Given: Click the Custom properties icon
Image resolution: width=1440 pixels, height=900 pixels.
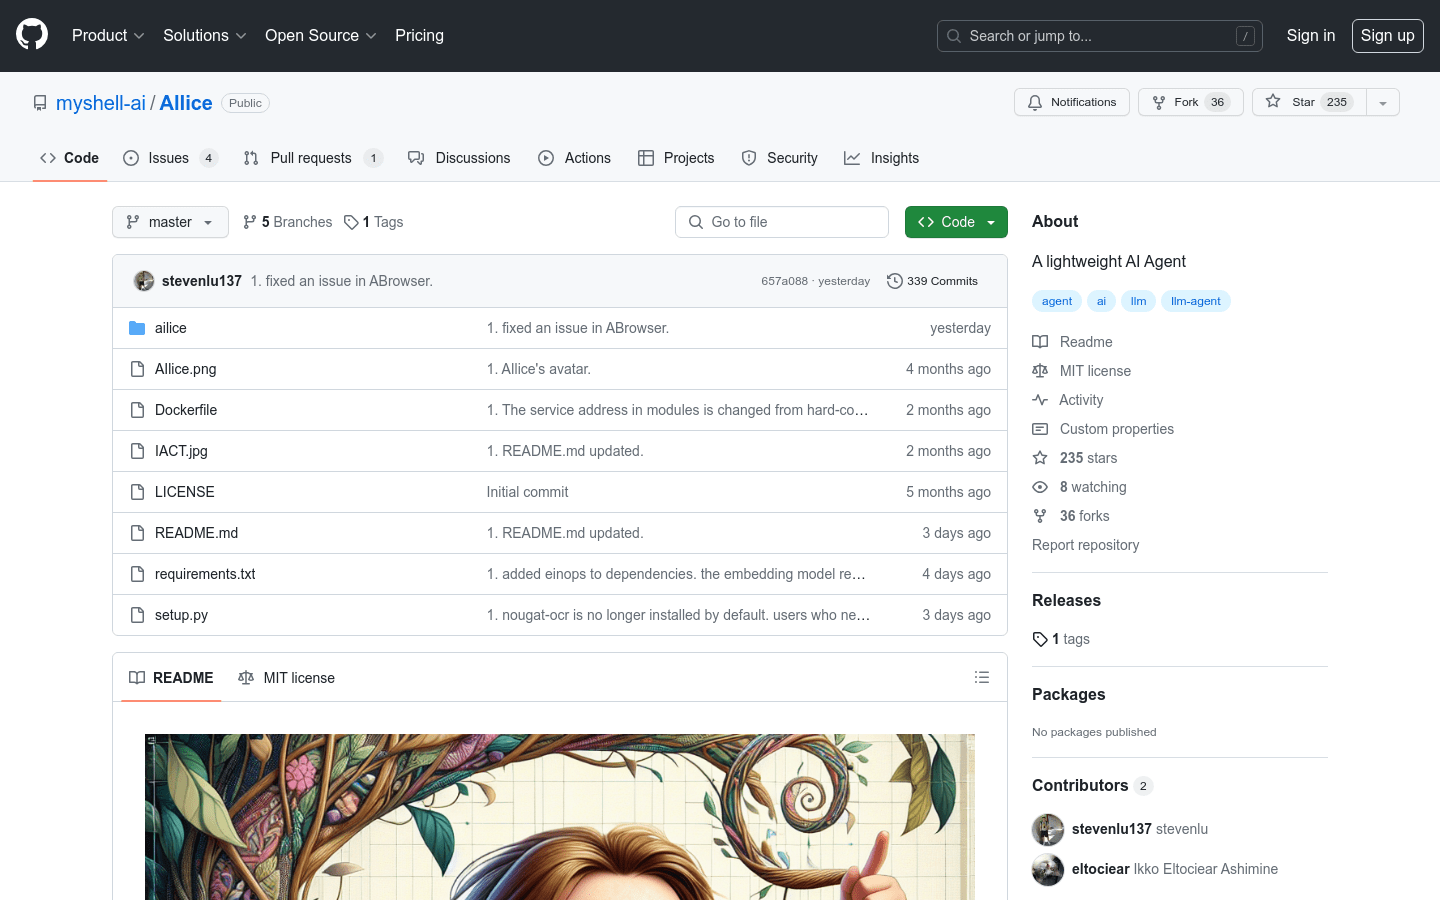Looking at the screenshot, I should (x=1040, y=429).
